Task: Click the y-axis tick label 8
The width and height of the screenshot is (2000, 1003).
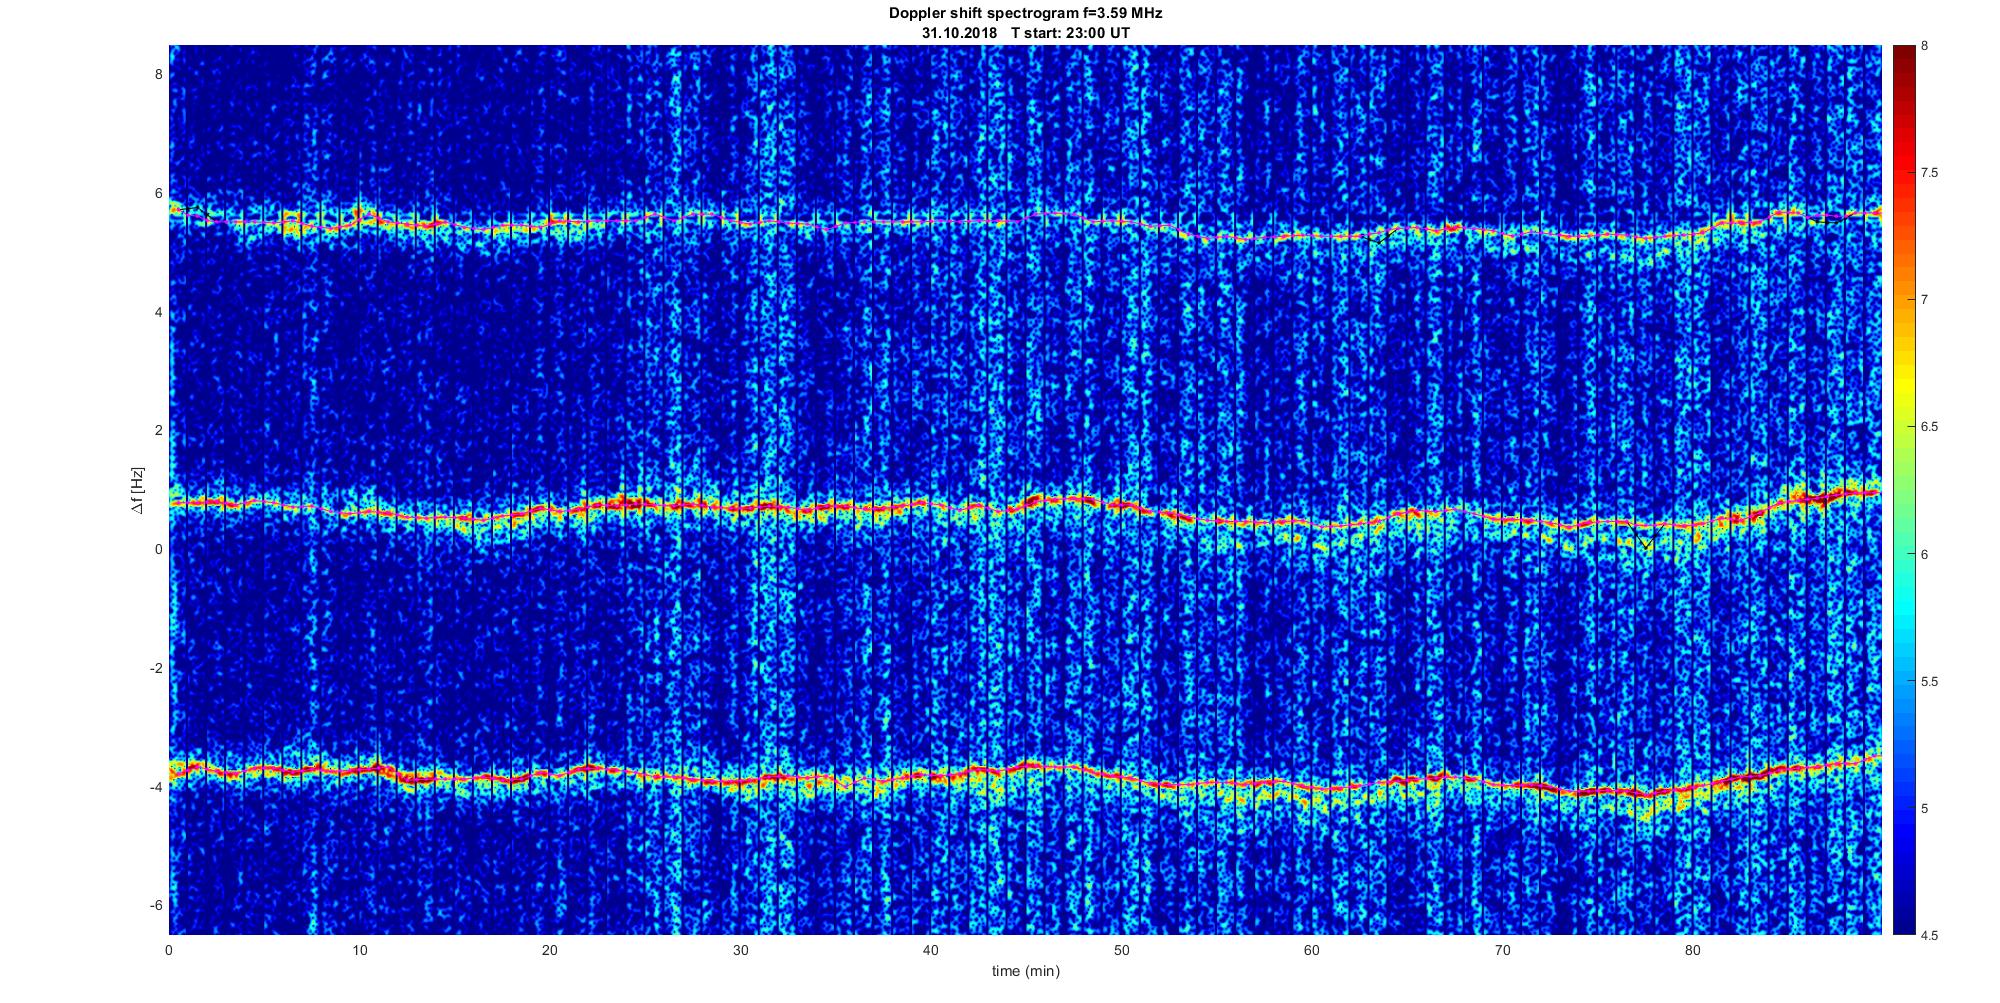Action: [x=158, y=74]
